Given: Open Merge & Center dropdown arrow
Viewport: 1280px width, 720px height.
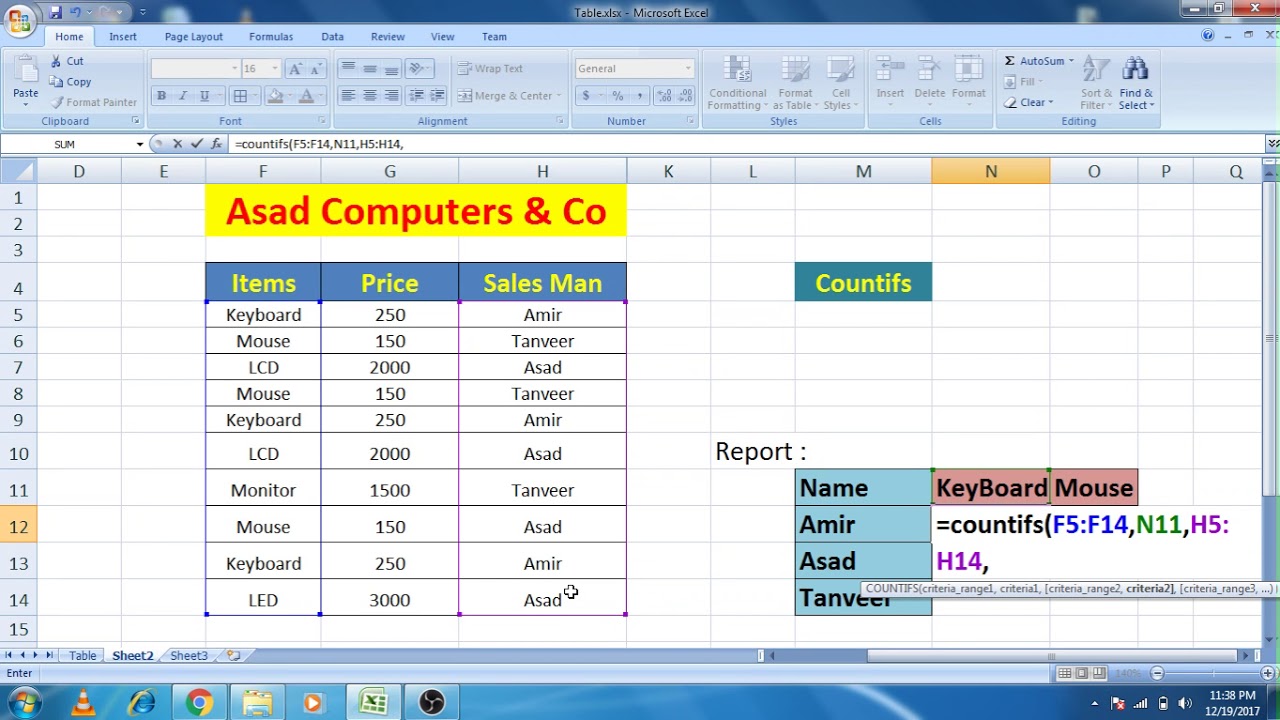Looking at the screenshot, I should tap(558, 95).
